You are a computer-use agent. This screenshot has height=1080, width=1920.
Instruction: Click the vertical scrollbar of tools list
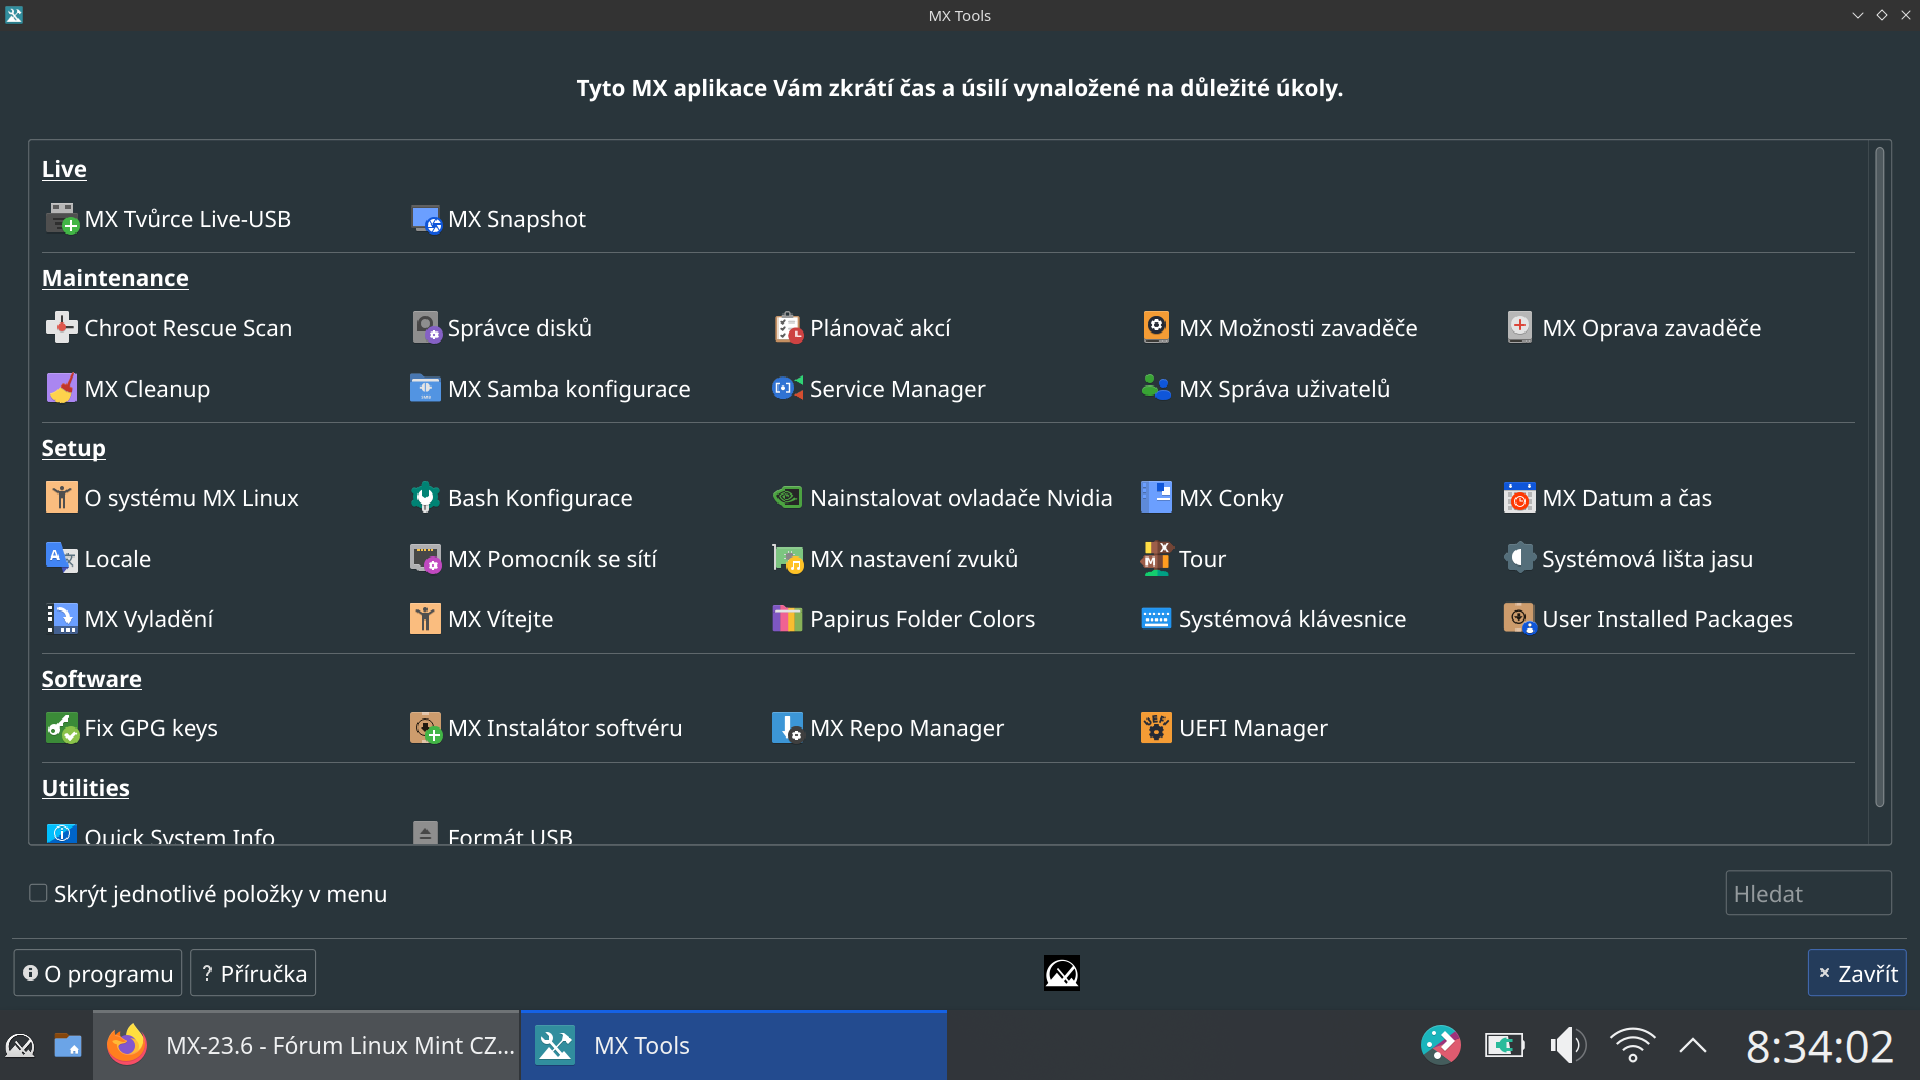click(x=1879, y=480)
